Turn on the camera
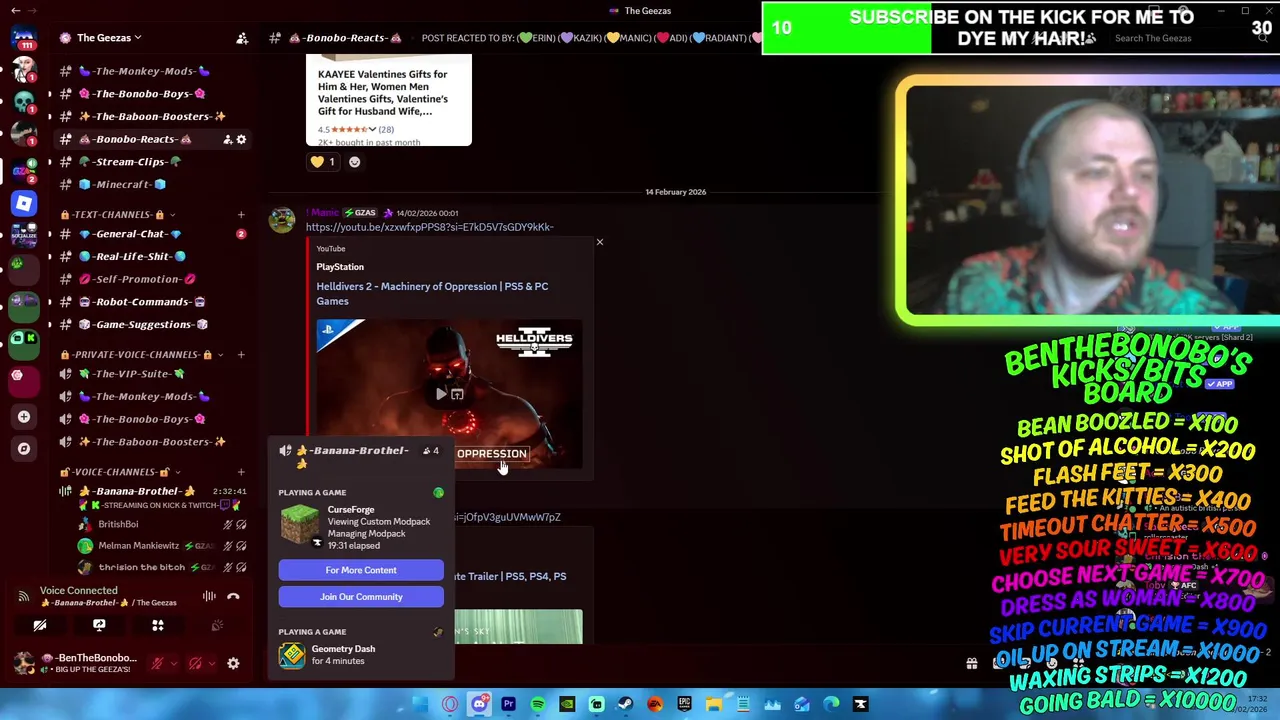 pyautogui.click(x=40, y=625)
